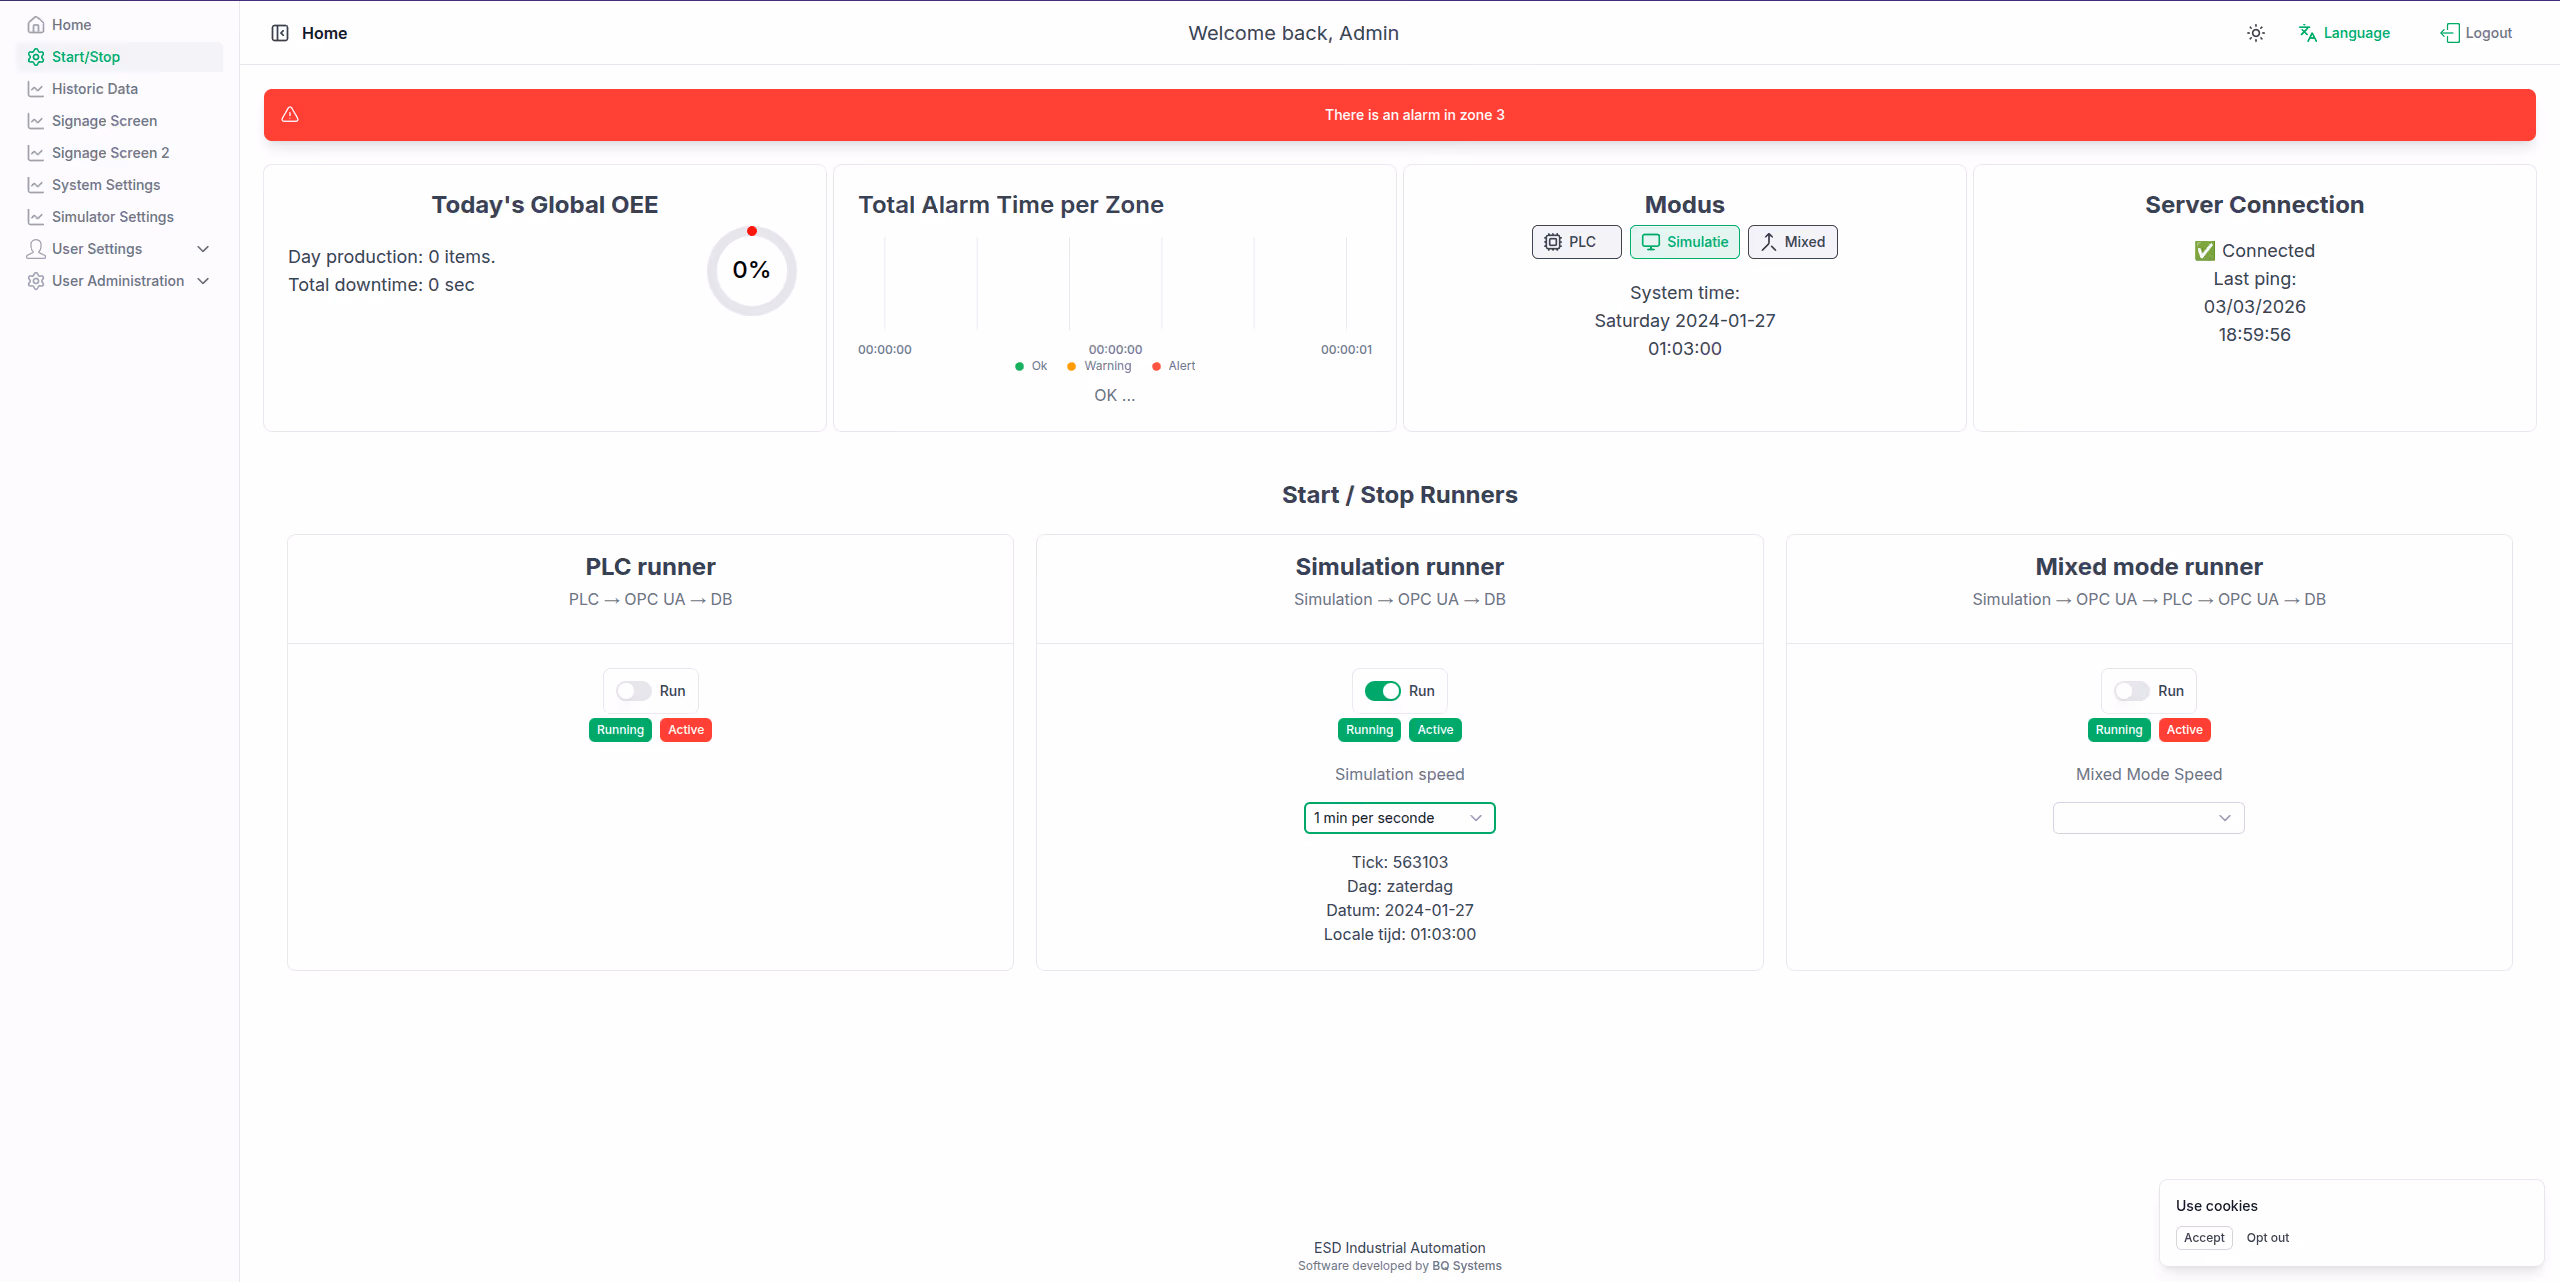Screen dimensions: 2560x1282
Task: Toggle the Warning legend item in alarm chart
Action: point(1099,366)
